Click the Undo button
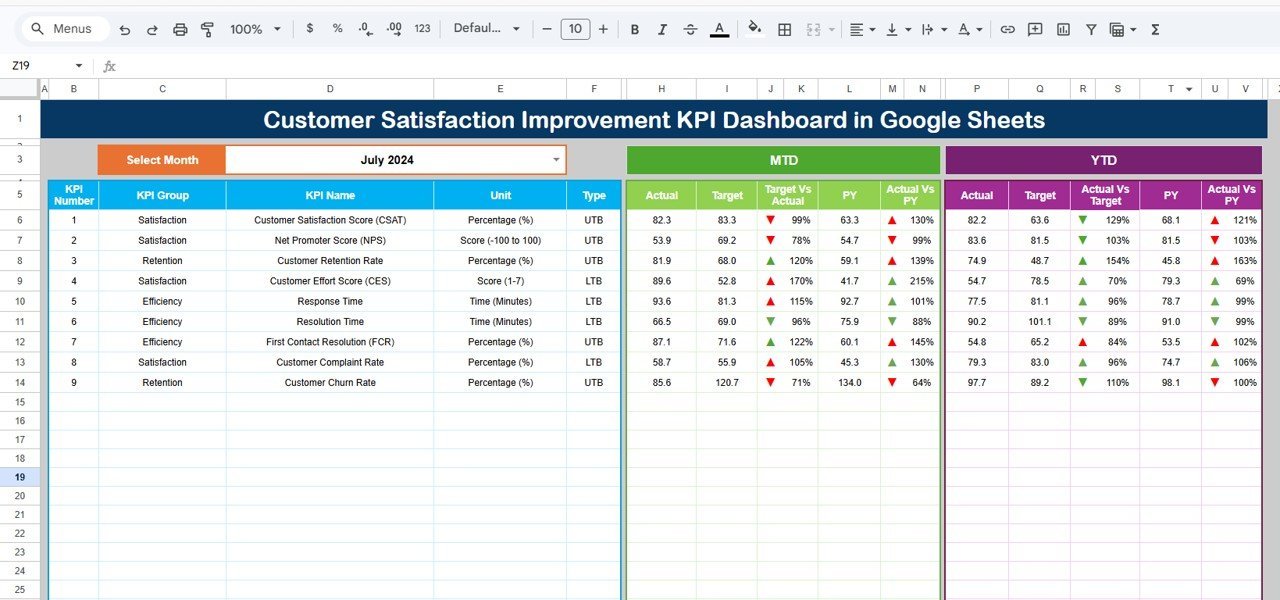This screenshot has width=1280, height=600. [124, 29]
